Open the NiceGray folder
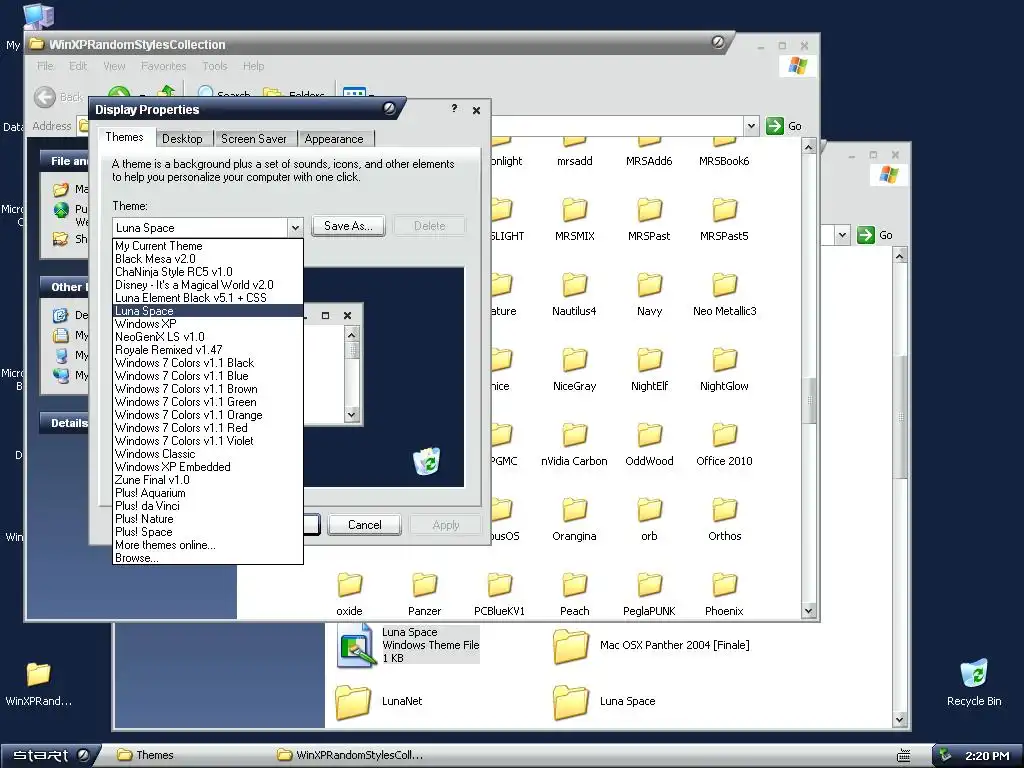Image resolution: width=1024 pixels, height=768 pixels. 575,360
